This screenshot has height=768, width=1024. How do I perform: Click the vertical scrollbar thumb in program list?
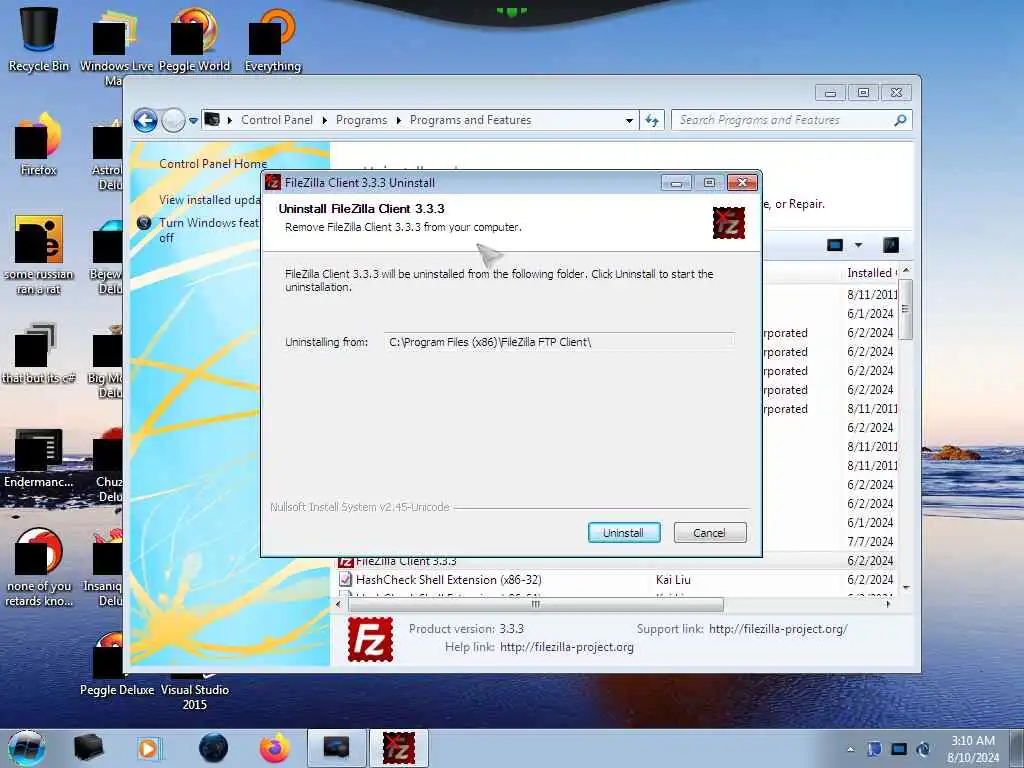click(x=905, y=309)
